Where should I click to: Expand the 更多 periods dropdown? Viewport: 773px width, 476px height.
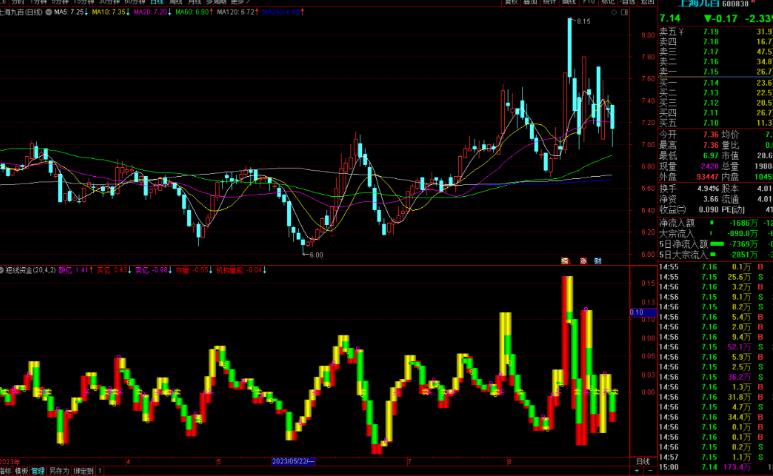pos(240,2)
